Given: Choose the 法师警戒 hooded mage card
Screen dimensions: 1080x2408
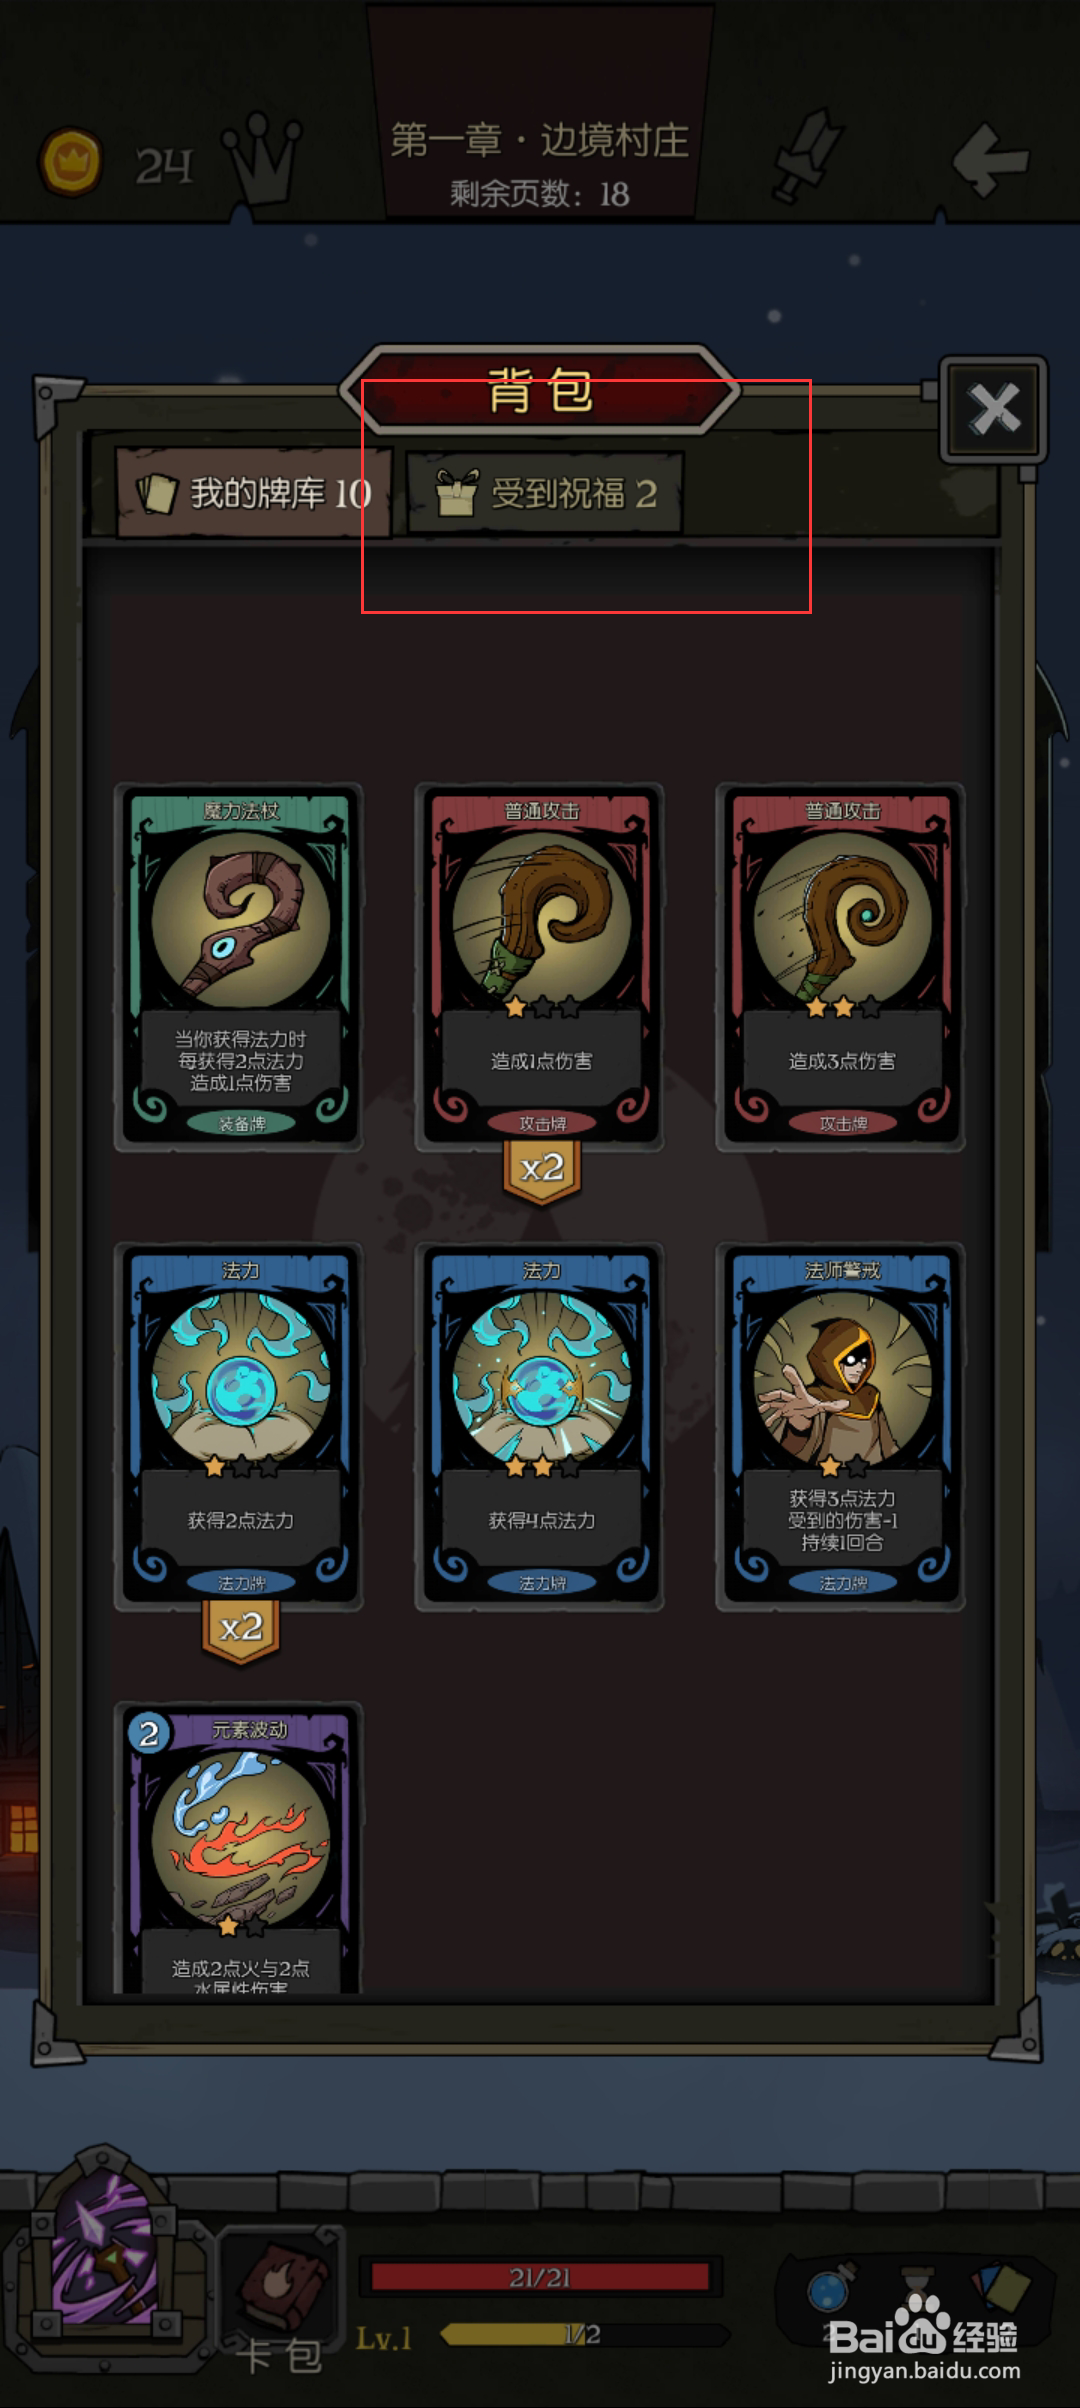Looking at the screenshot, I should [842, 1426].
